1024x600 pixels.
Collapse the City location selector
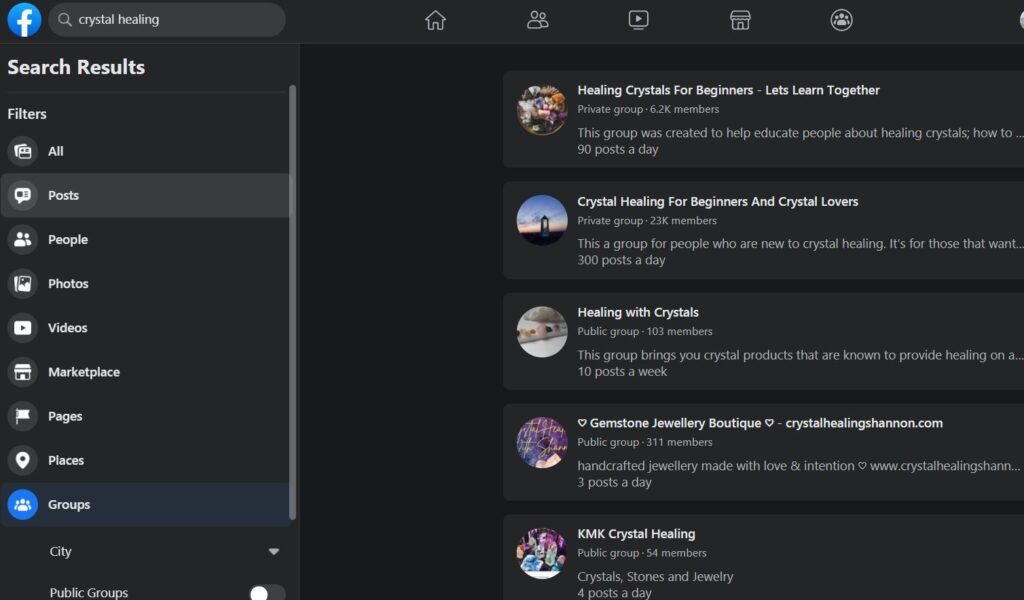pos(274,551)
